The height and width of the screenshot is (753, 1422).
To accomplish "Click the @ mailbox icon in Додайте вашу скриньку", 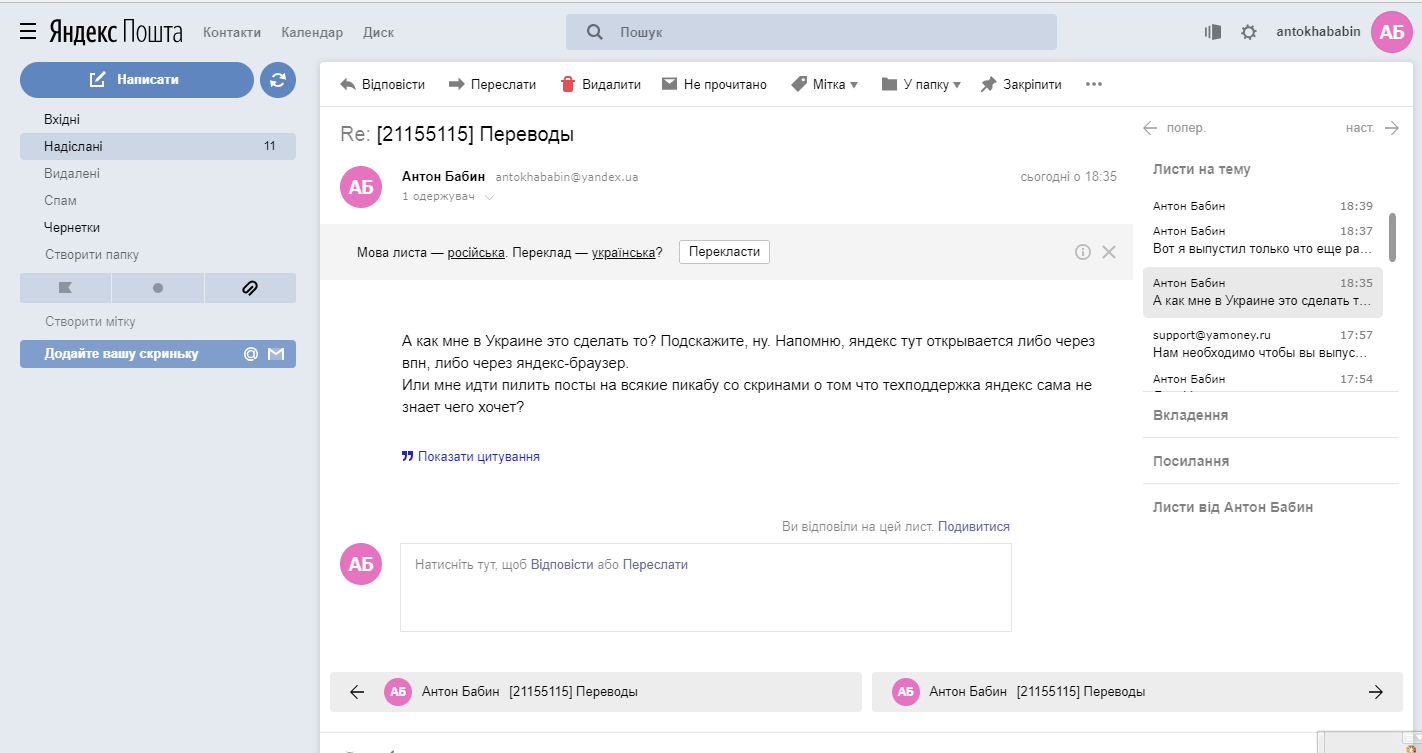I will tap(251, 354).
